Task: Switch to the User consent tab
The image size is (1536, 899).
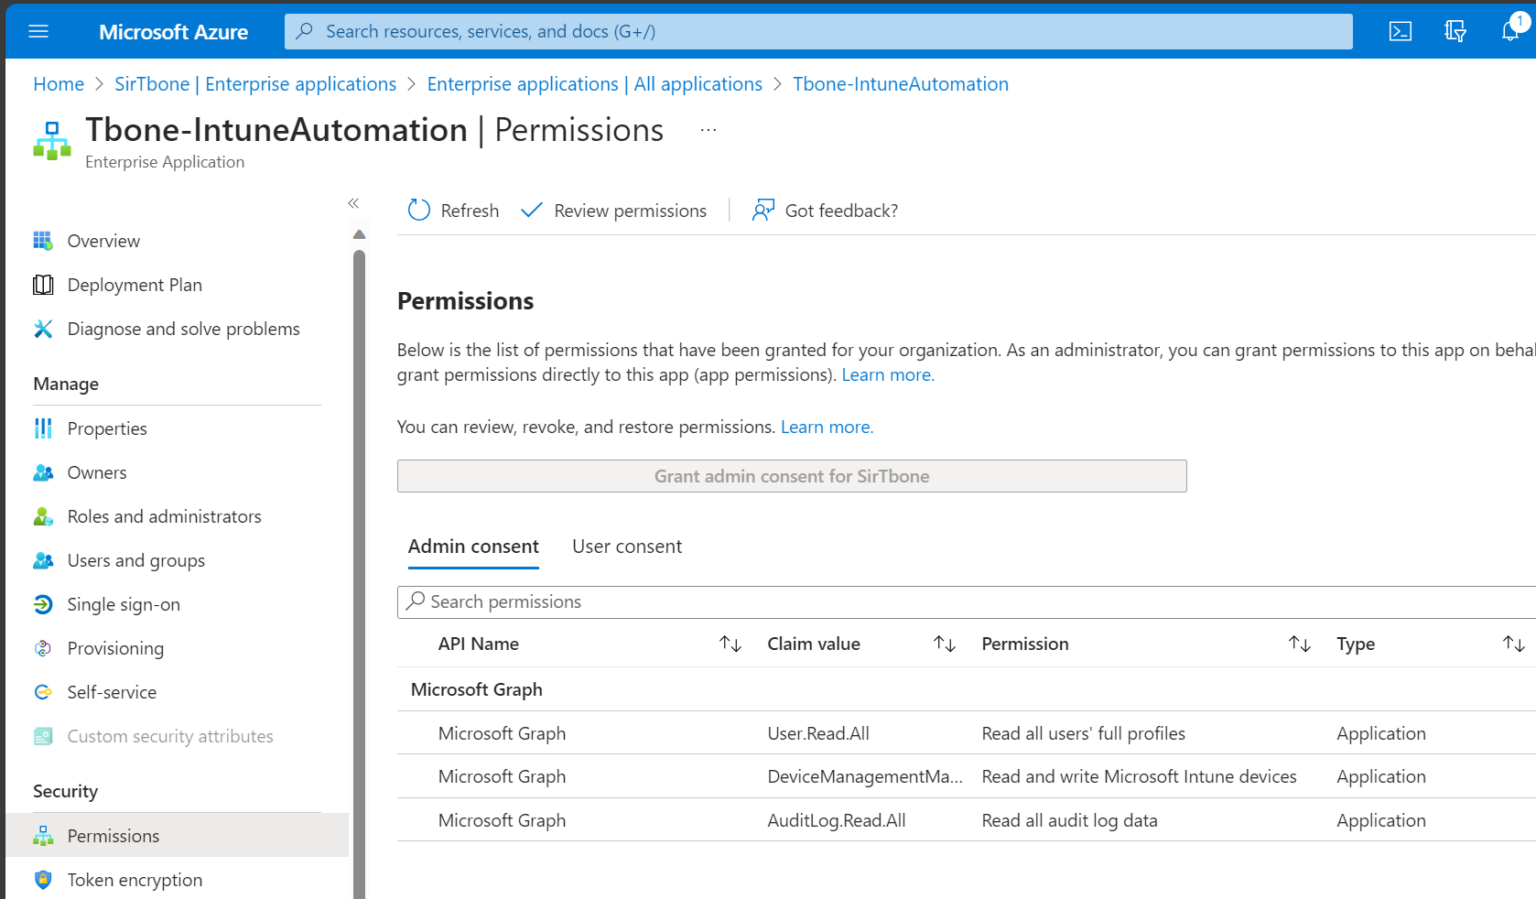Action: (x=627, y=546)
